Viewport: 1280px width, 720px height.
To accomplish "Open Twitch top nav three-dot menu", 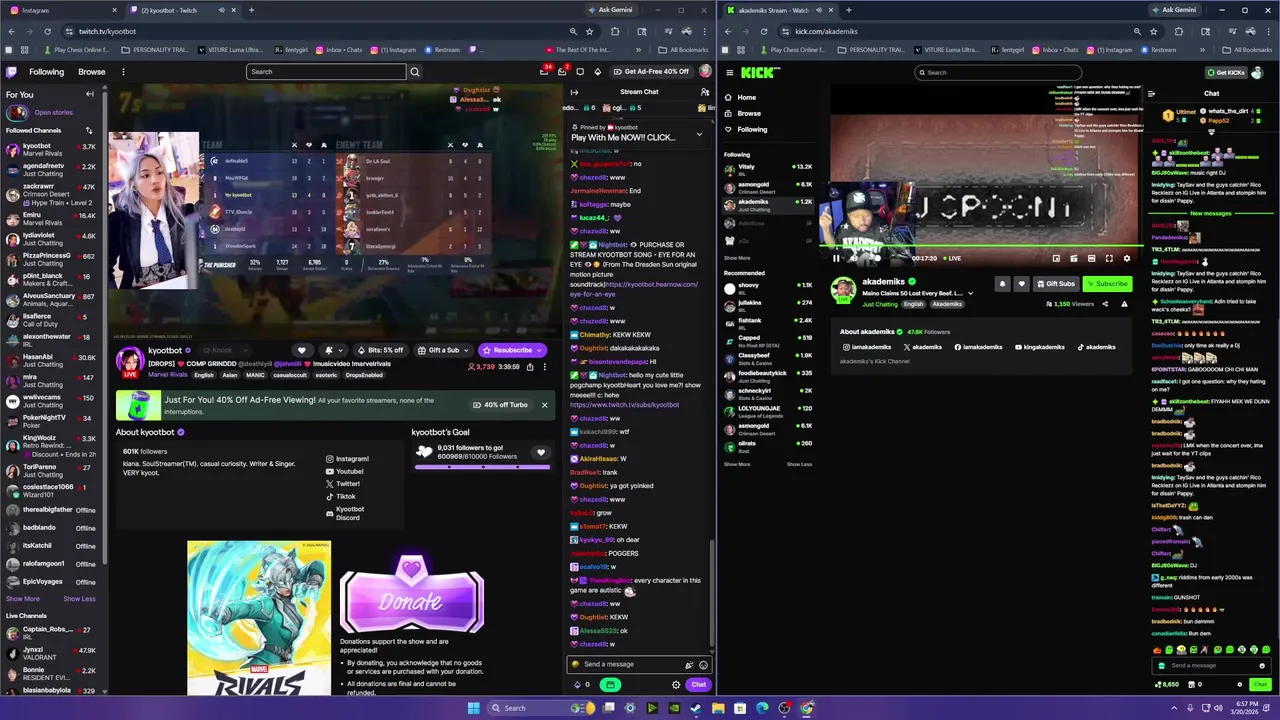I will point(123,72).
